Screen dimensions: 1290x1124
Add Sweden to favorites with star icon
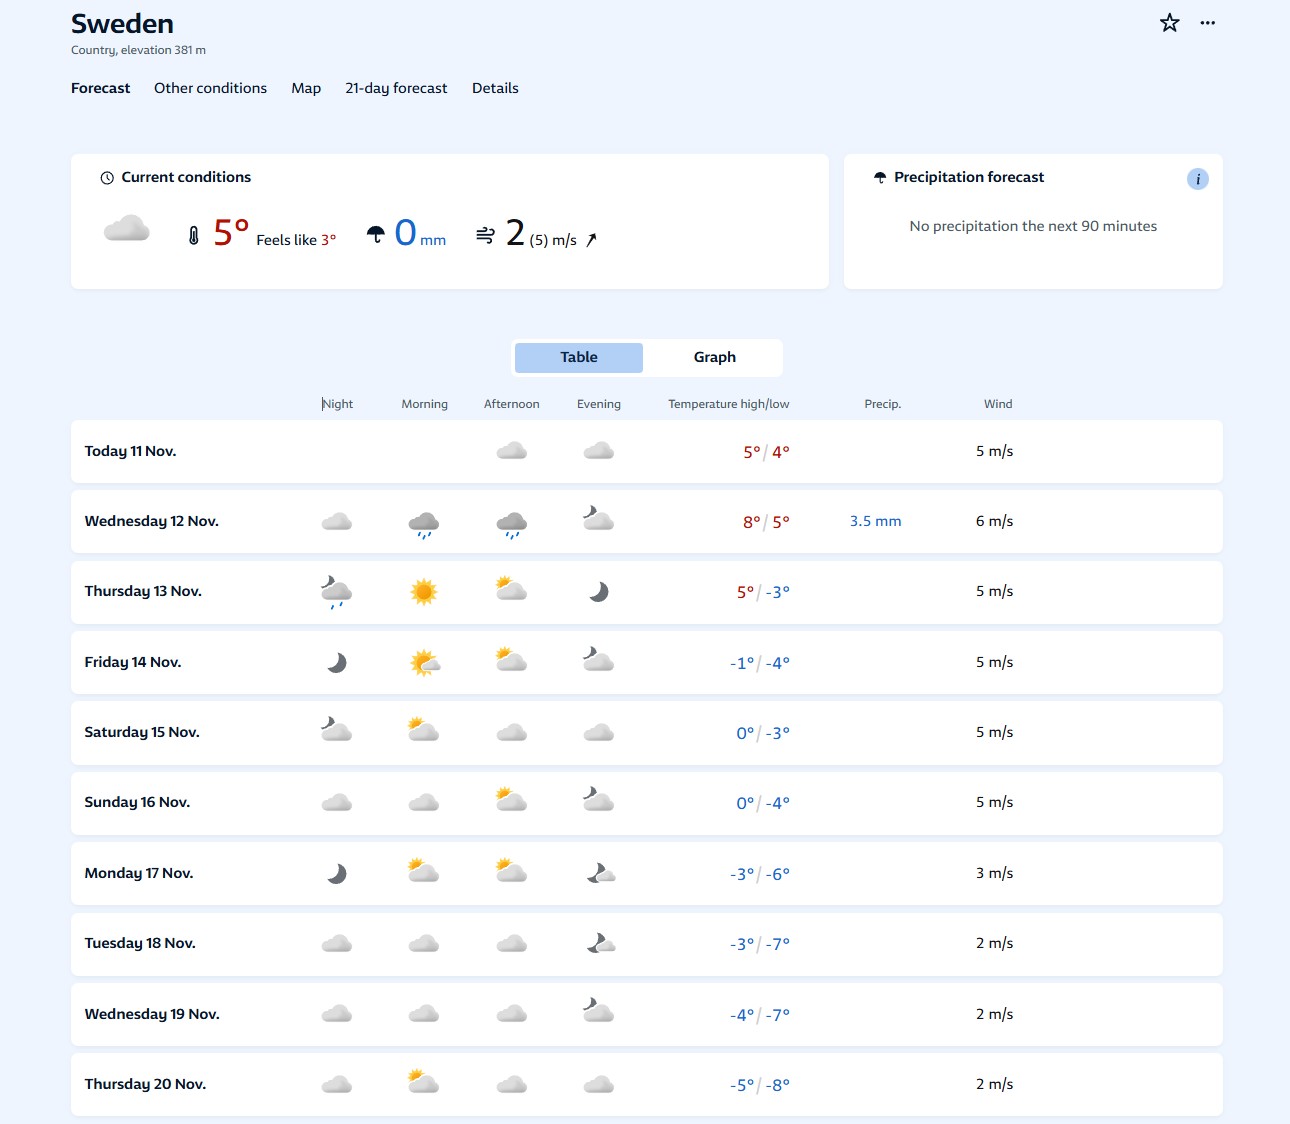pos(1170,23)
